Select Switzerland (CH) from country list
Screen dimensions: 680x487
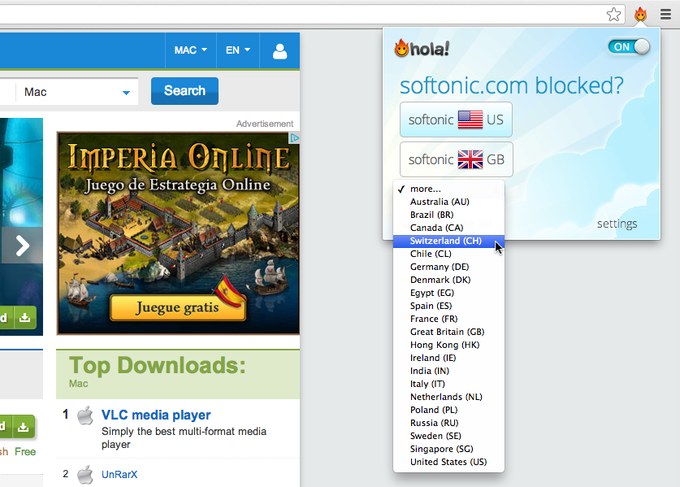pyautogui.click(x=448, y=241)
